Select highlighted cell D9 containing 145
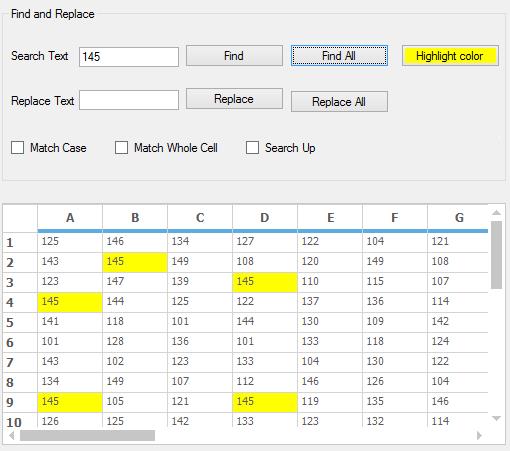 (x=265, y=402)
